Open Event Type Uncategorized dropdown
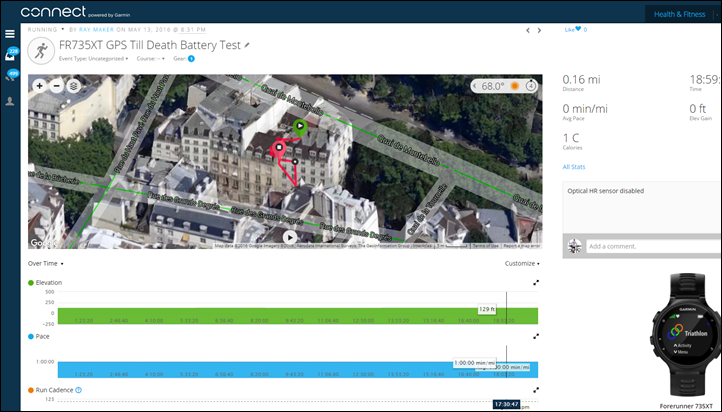 99,59
